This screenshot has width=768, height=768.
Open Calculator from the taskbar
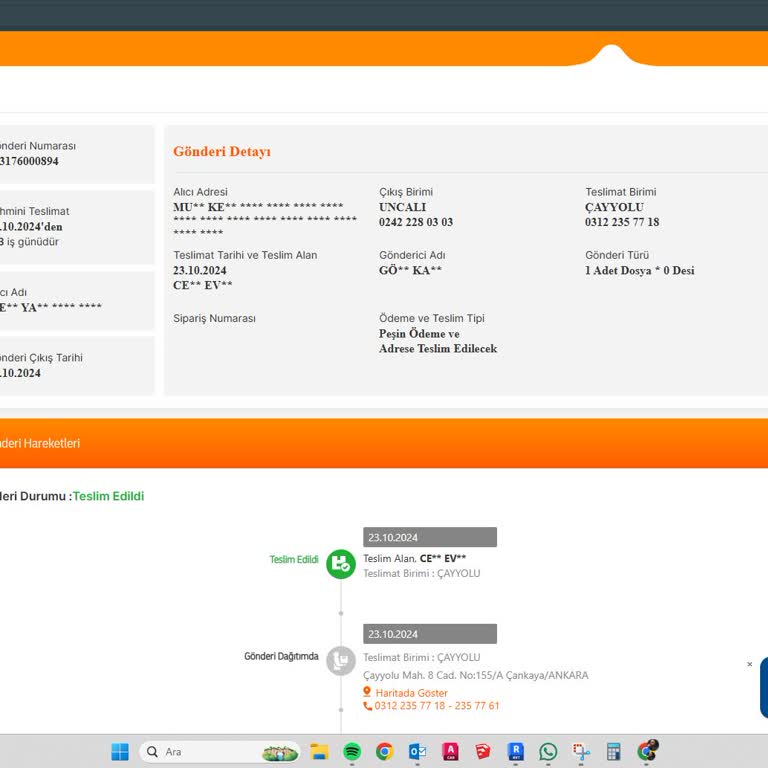(x=614, y=752)
